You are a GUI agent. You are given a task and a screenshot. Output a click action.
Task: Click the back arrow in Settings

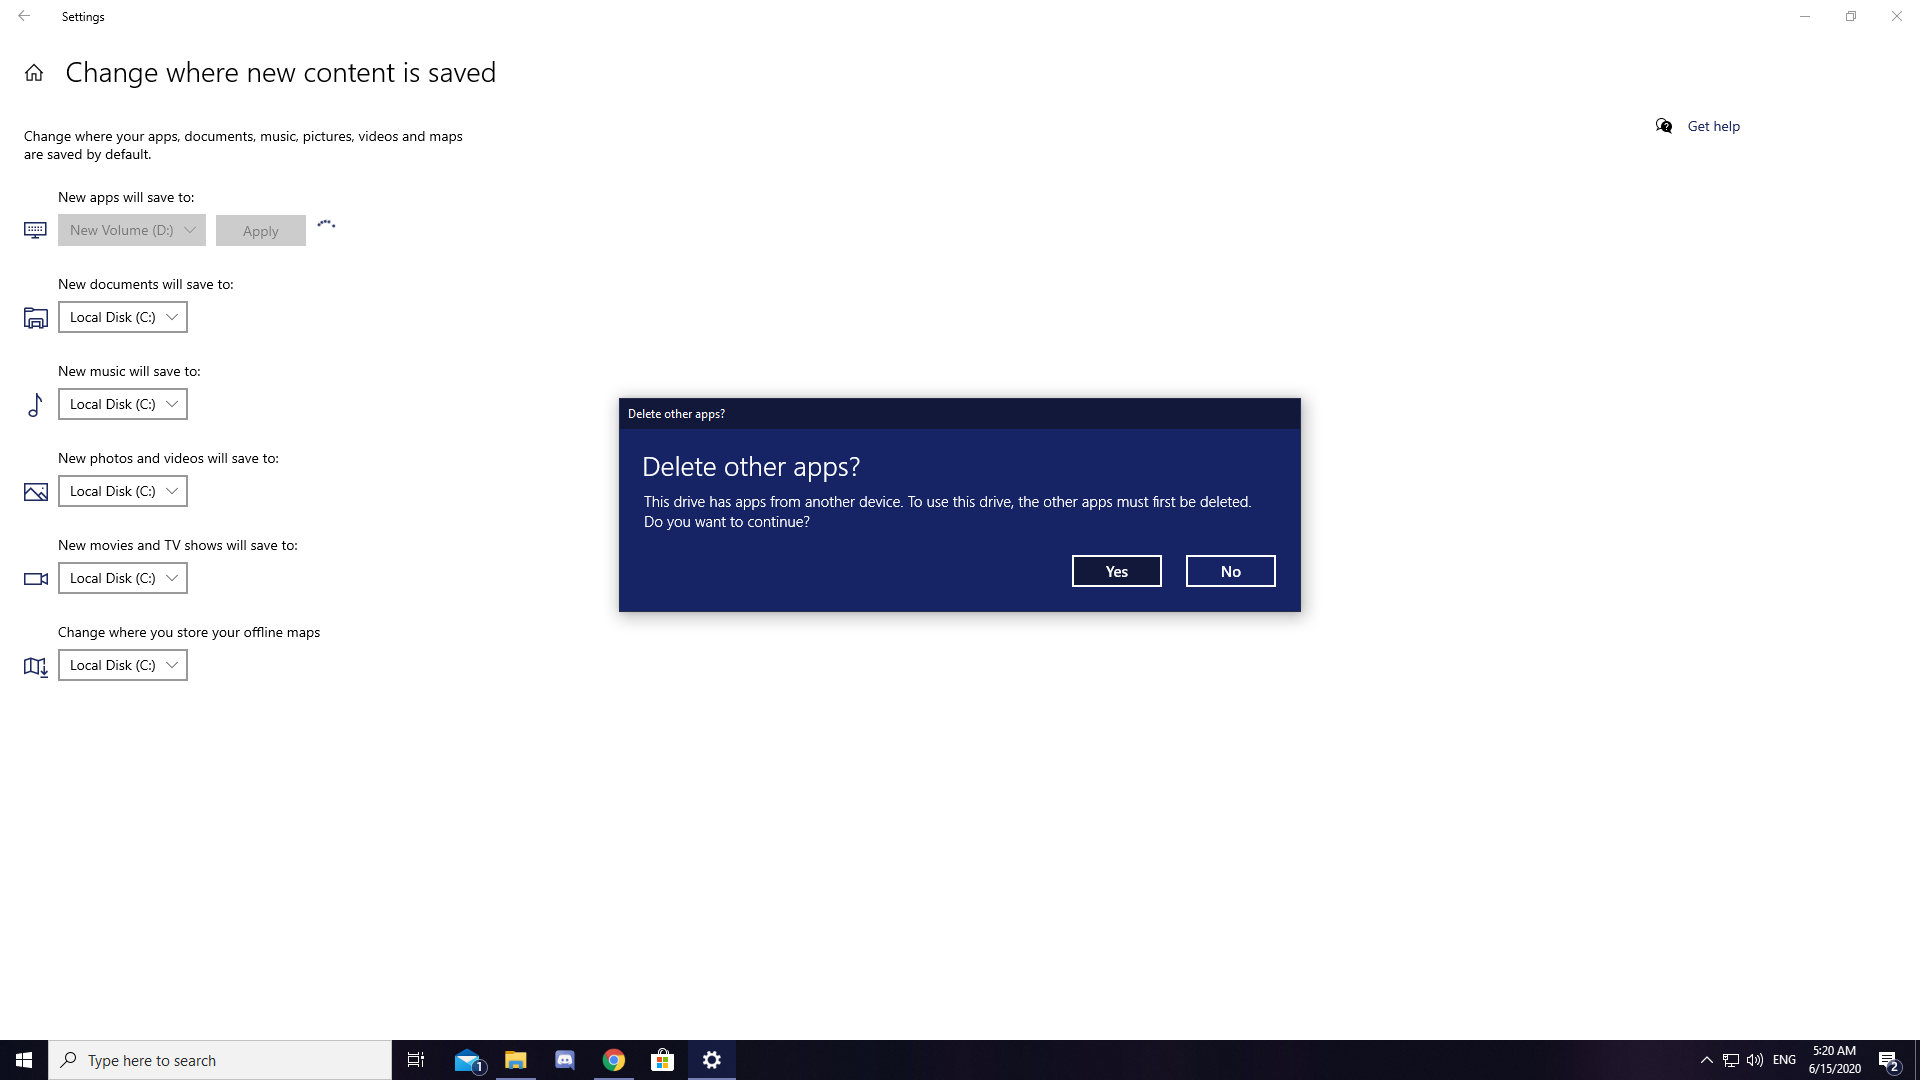[x=24, y=16]
